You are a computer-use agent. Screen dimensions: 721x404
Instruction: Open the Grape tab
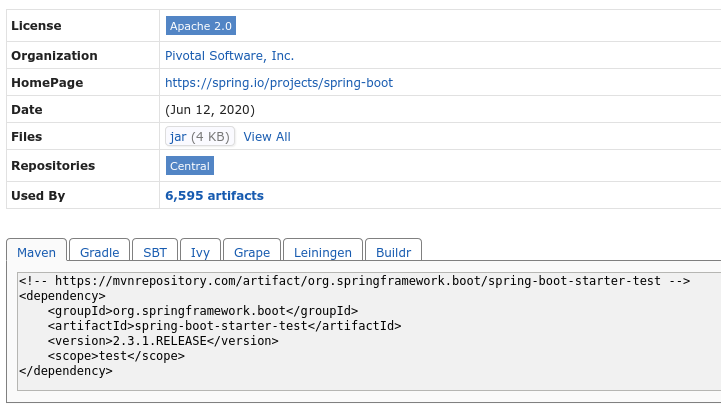252,252
